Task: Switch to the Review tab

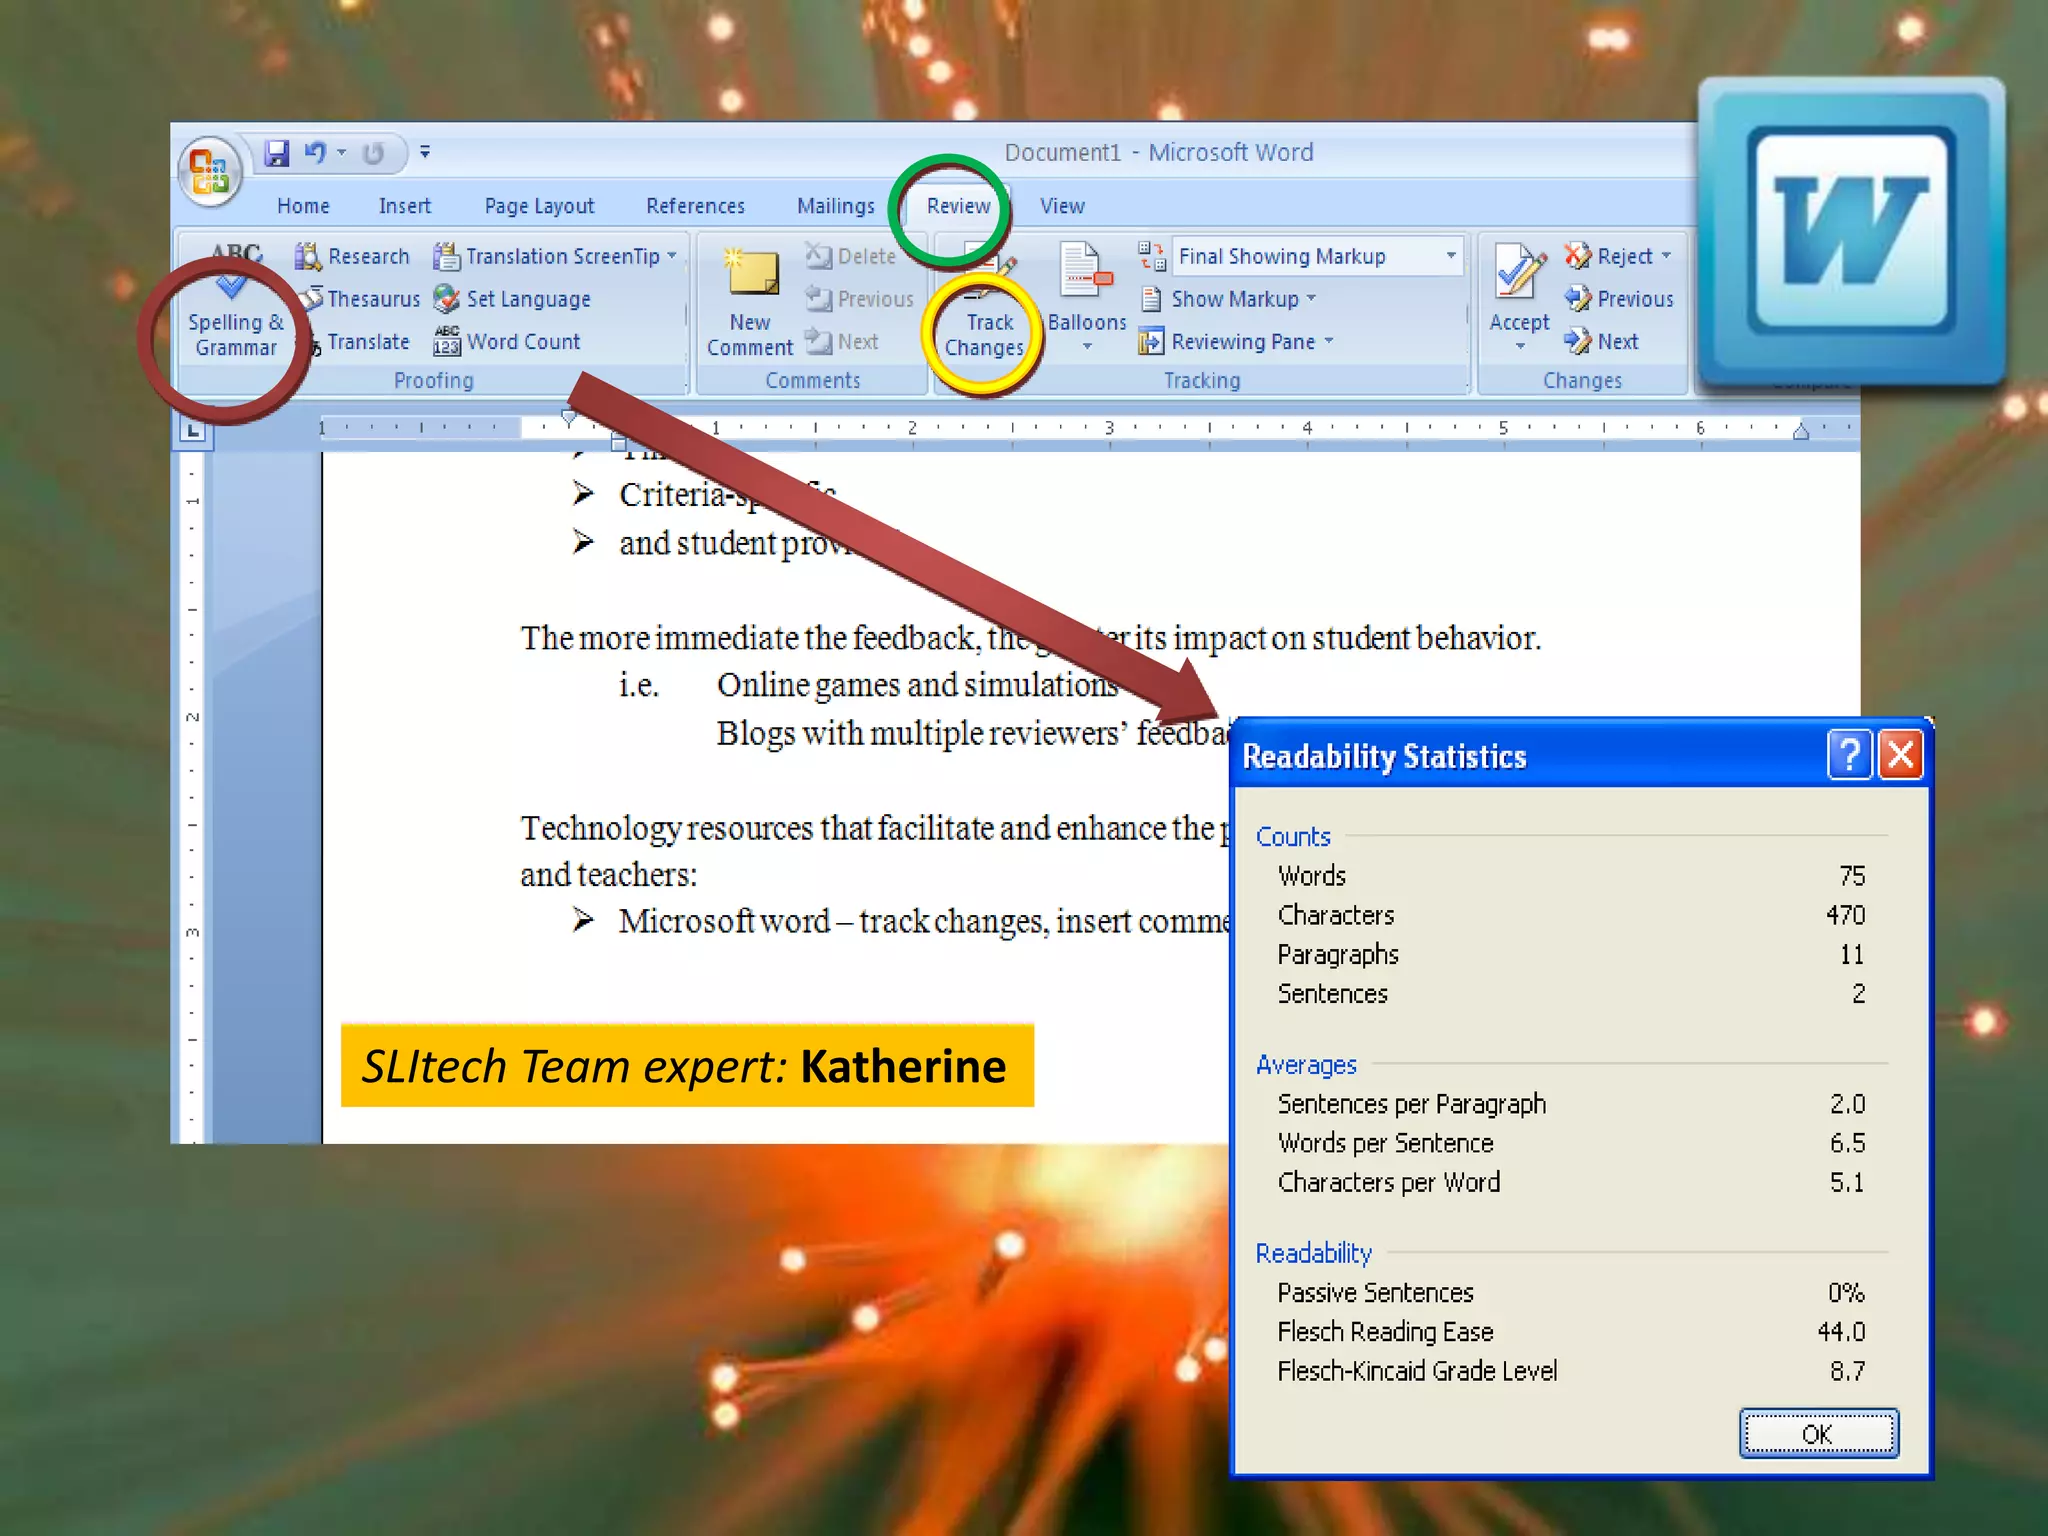Action: (x=957, y=206)
